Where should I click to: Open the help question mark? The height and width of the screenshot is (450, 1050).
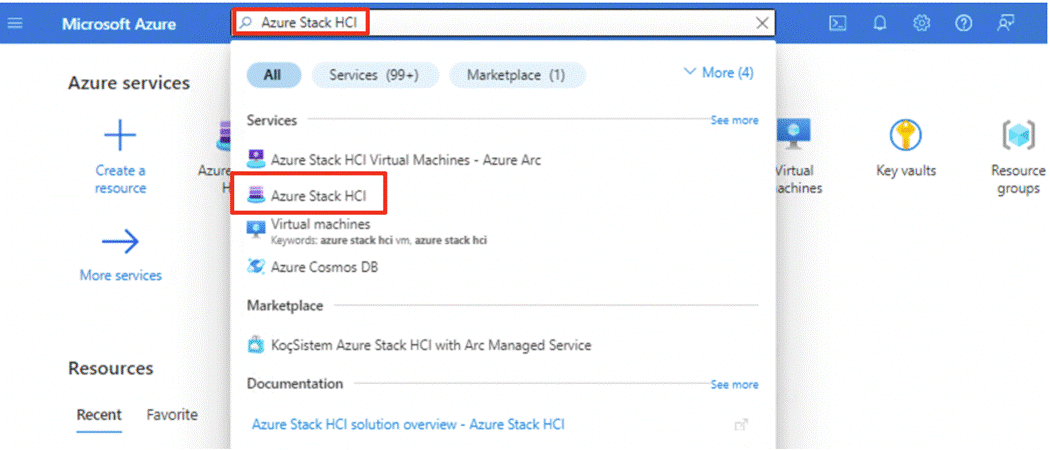click(964, 23)
